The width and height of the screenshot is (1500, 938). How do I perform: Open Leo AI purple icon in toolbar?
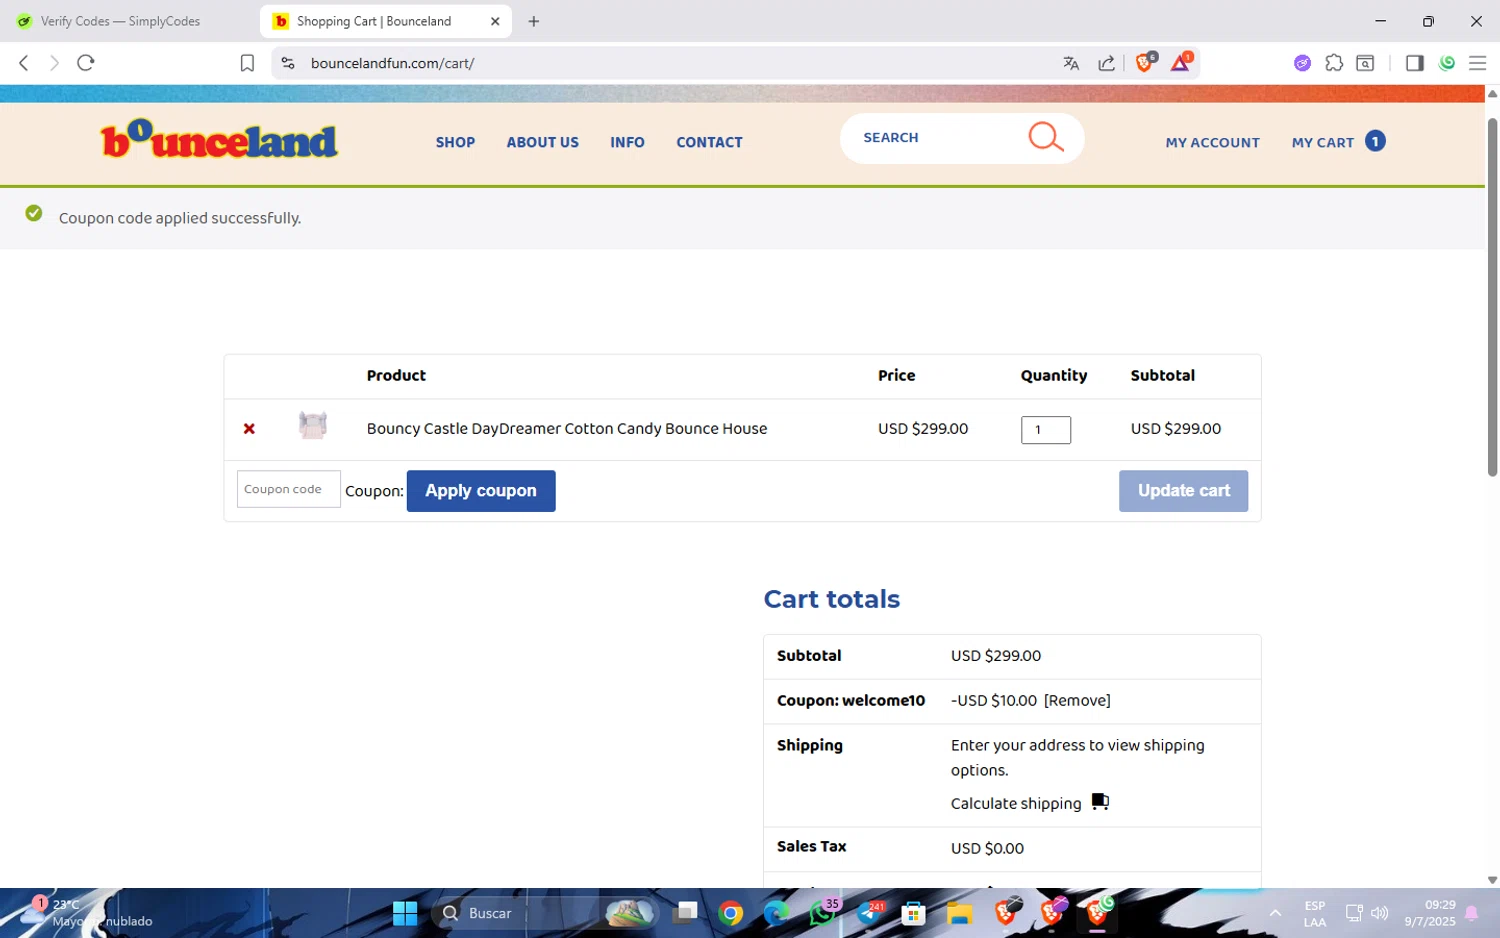pos(1302,63)
